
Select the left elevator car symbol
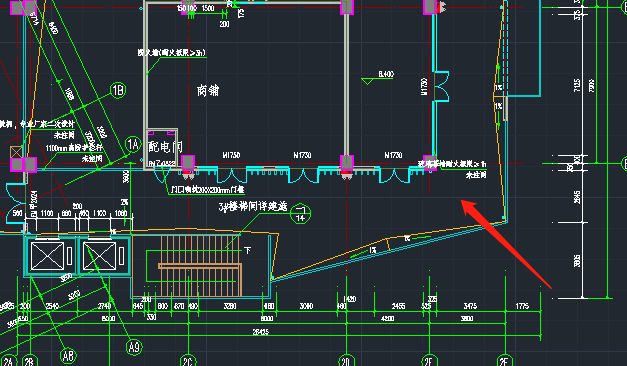47,256
